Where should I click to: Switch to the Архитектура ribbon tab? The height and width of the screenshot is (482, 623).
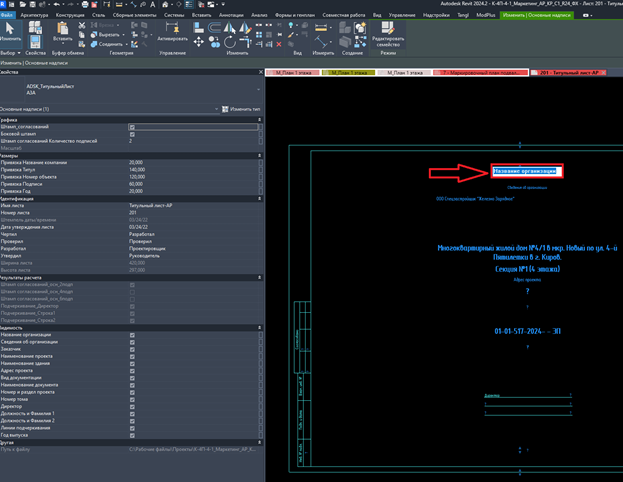(34, 15)
